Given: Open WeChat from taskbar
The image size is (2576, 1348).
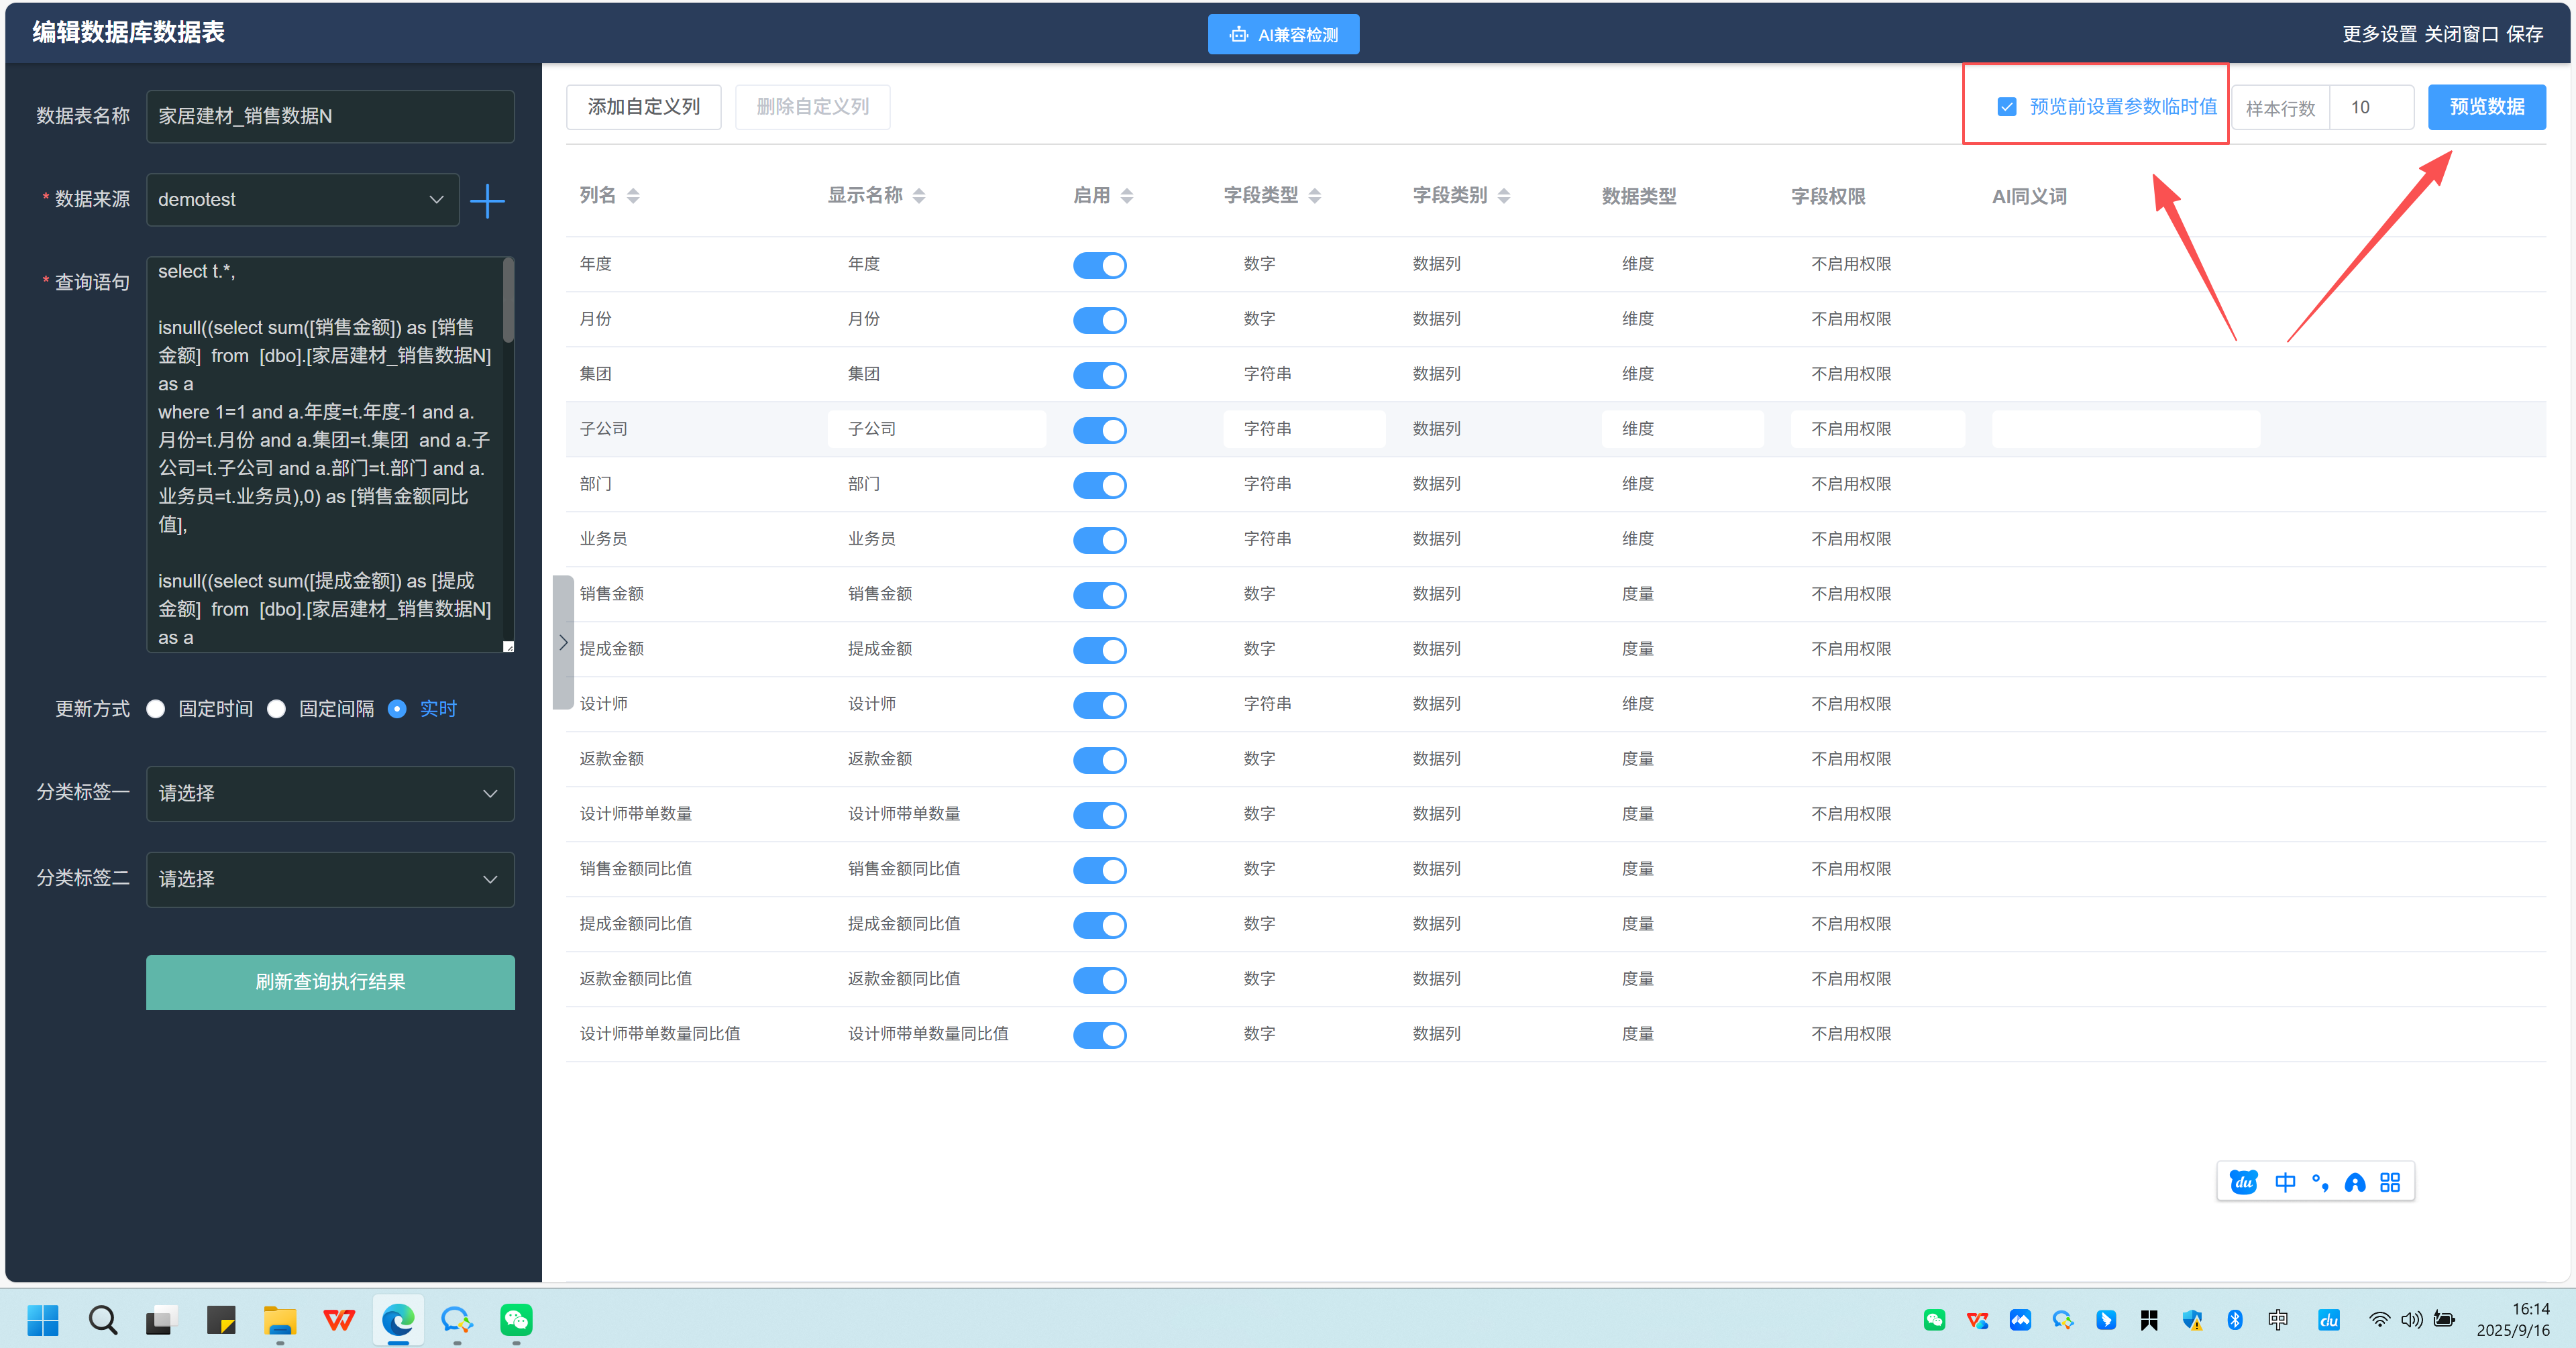Looking at the screenshot, I should (516, 1320).
